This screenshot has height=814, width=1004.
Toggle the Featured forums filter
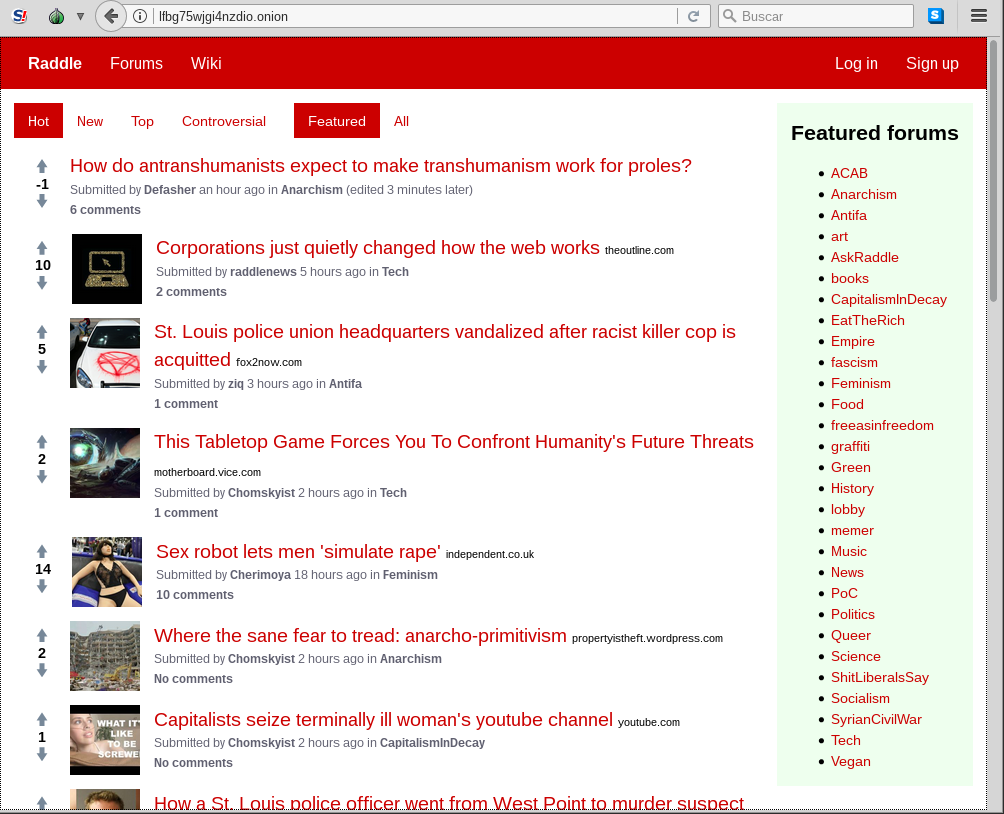pos(337,121)
